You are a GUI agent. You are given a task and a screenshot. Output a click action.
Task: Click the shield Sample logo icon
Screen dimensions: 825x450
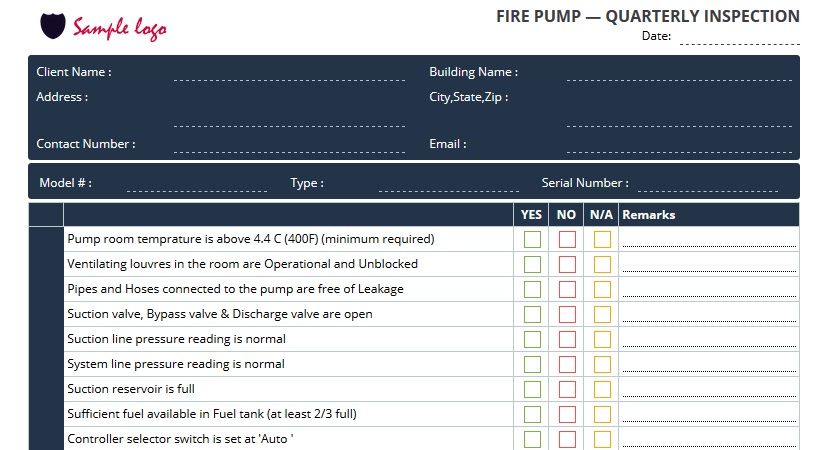pos(53,26)
